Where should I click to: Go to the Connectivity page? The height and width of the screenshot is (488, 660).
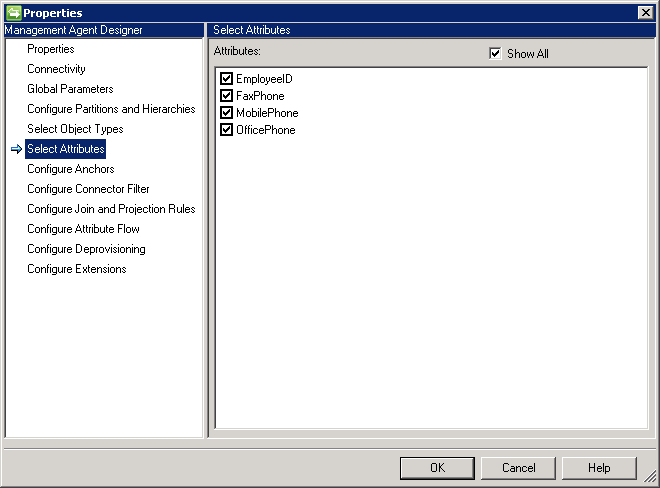point(56,69)
